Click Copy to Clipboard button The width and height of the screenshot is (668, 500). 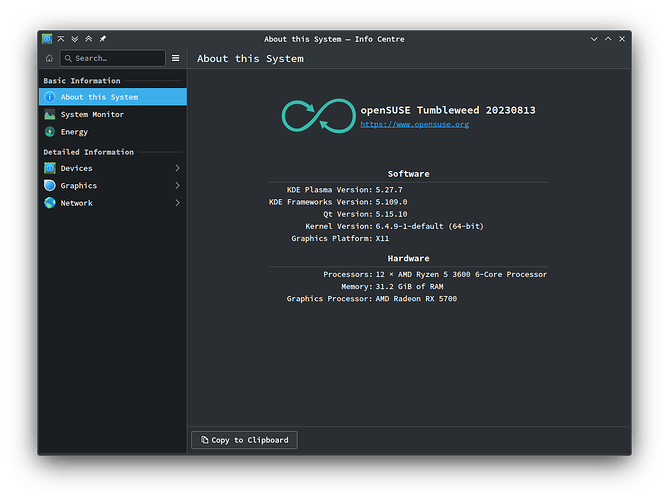[245, 440]
